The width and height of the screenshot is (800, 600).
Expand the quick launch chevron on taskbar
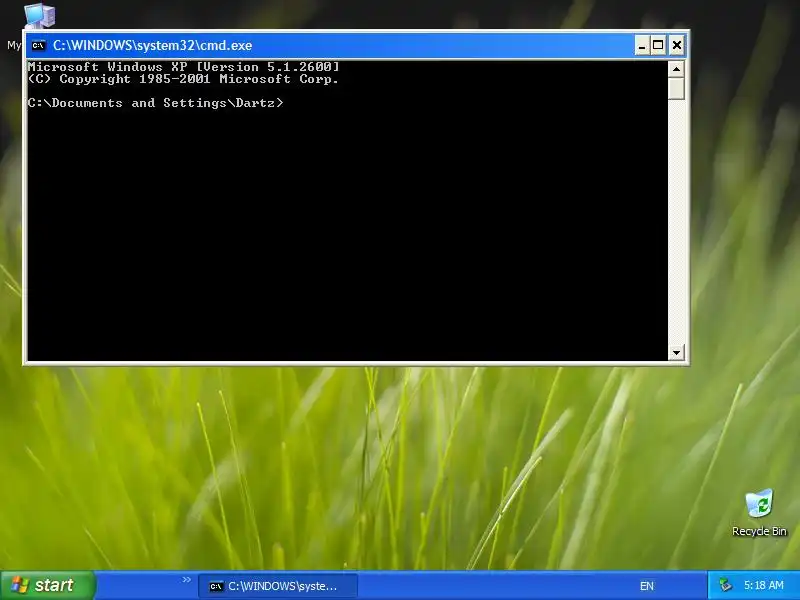coord(186,580)
